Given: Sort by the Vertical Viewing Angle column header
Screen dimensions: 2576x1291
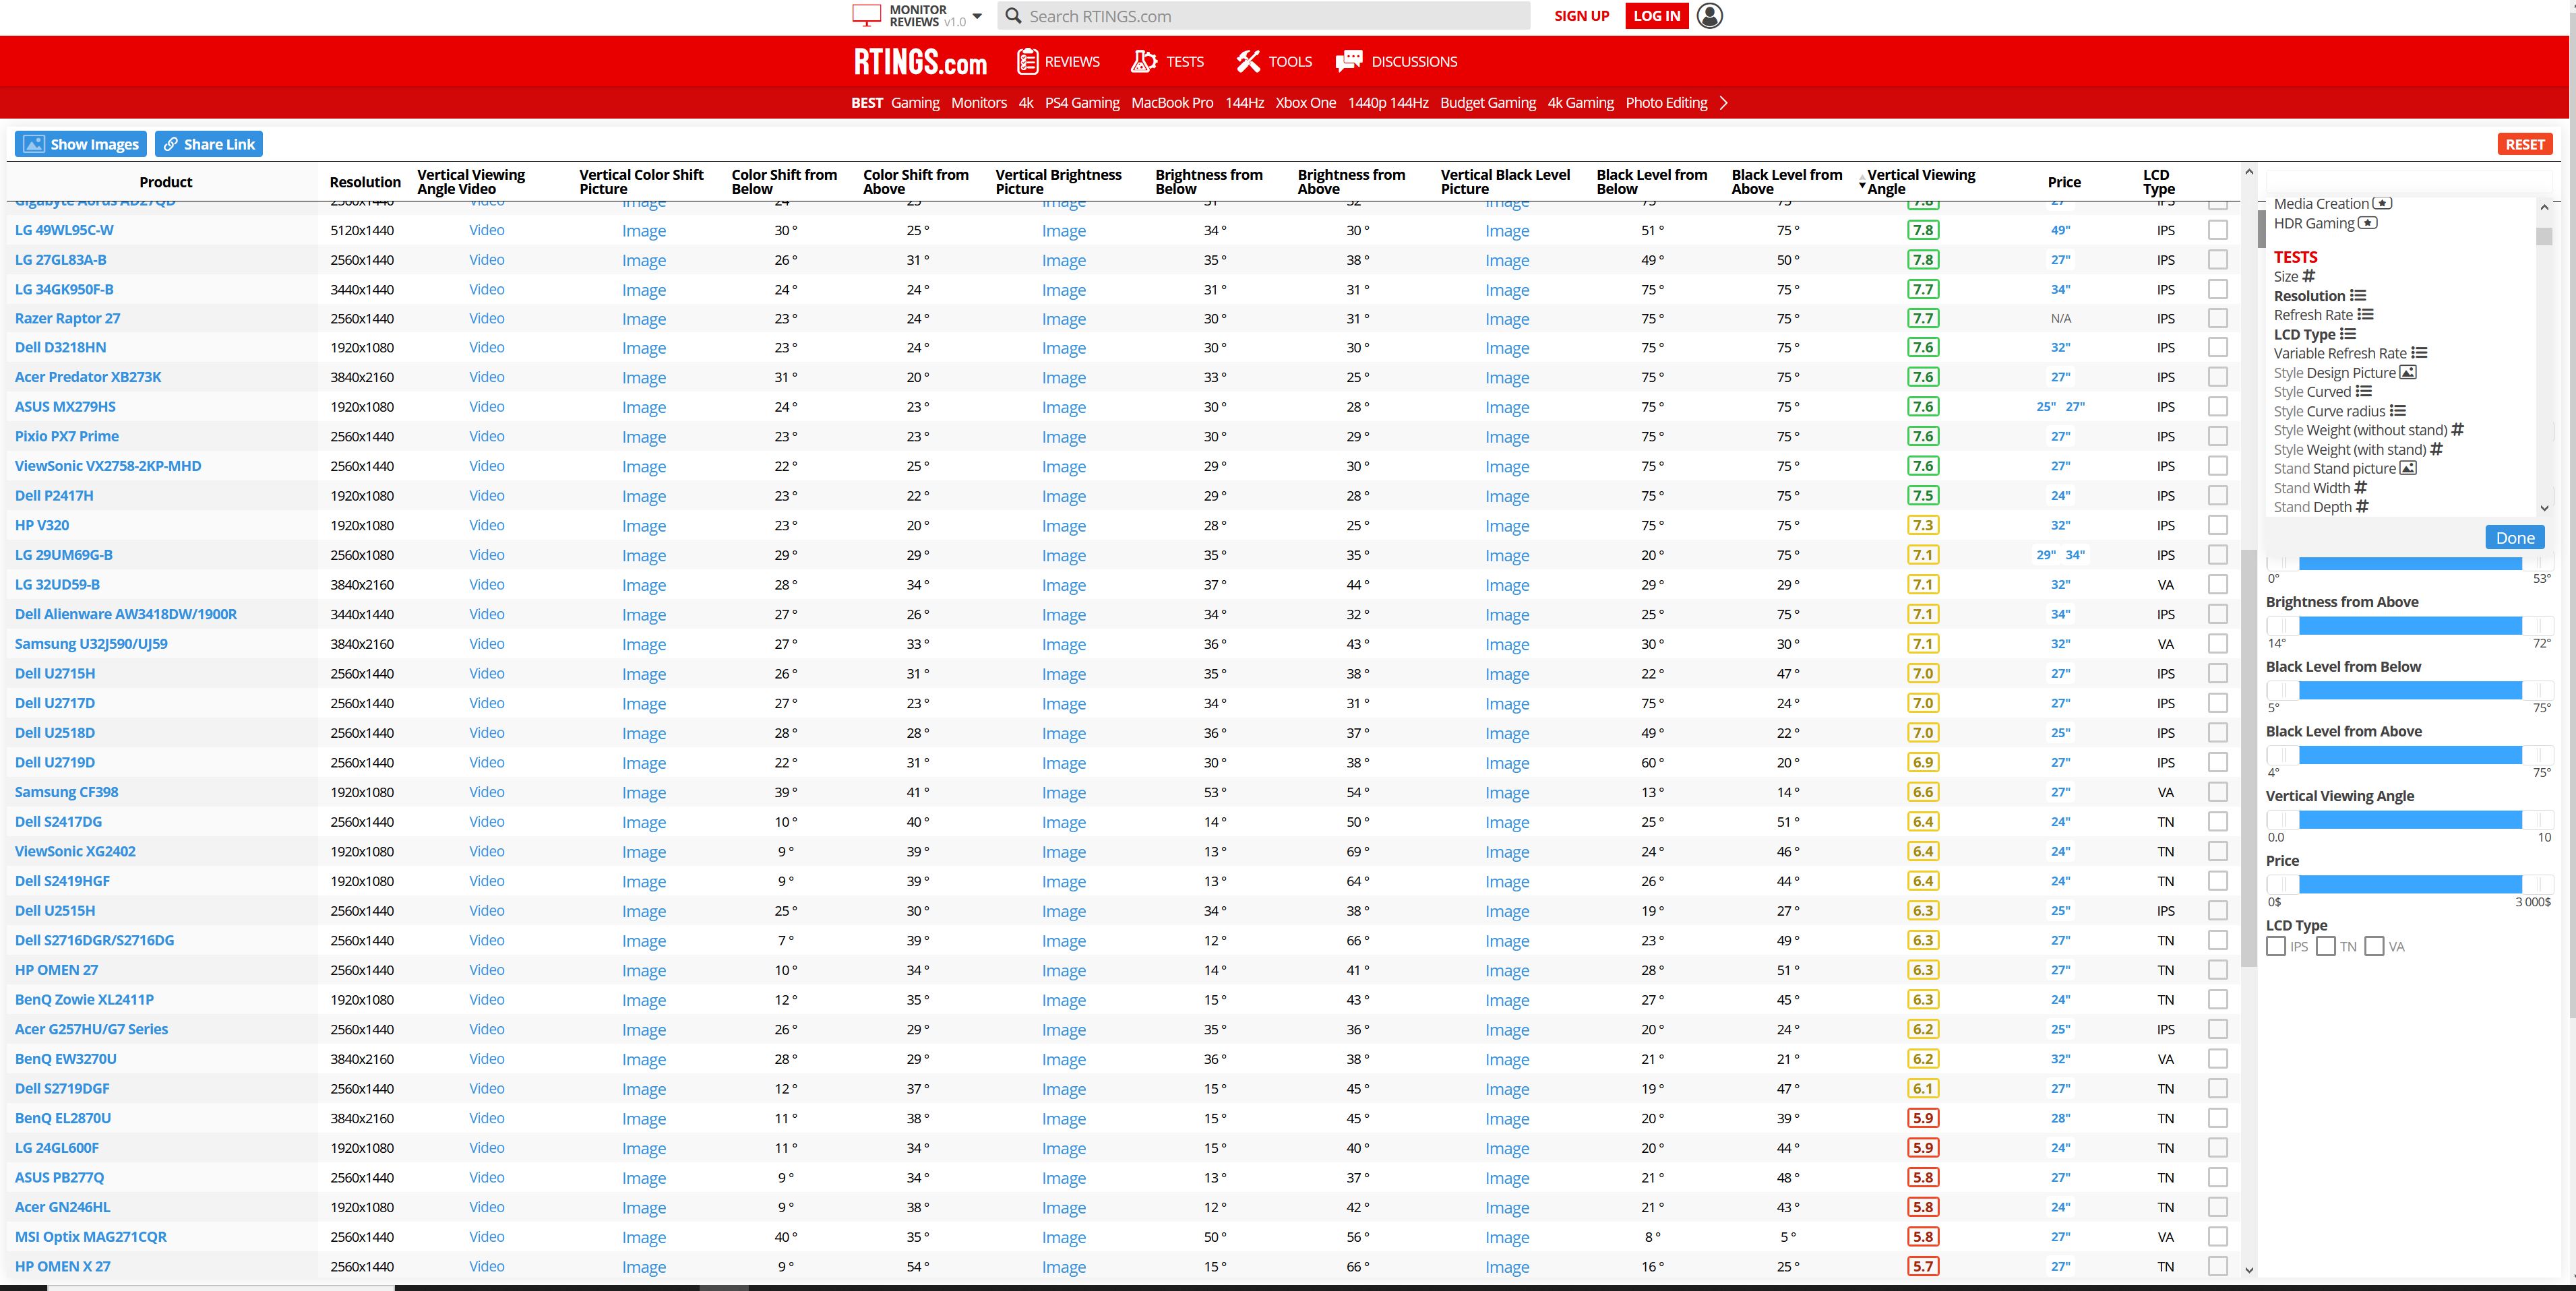Looking at the screenshot, I should point(1920,182).
